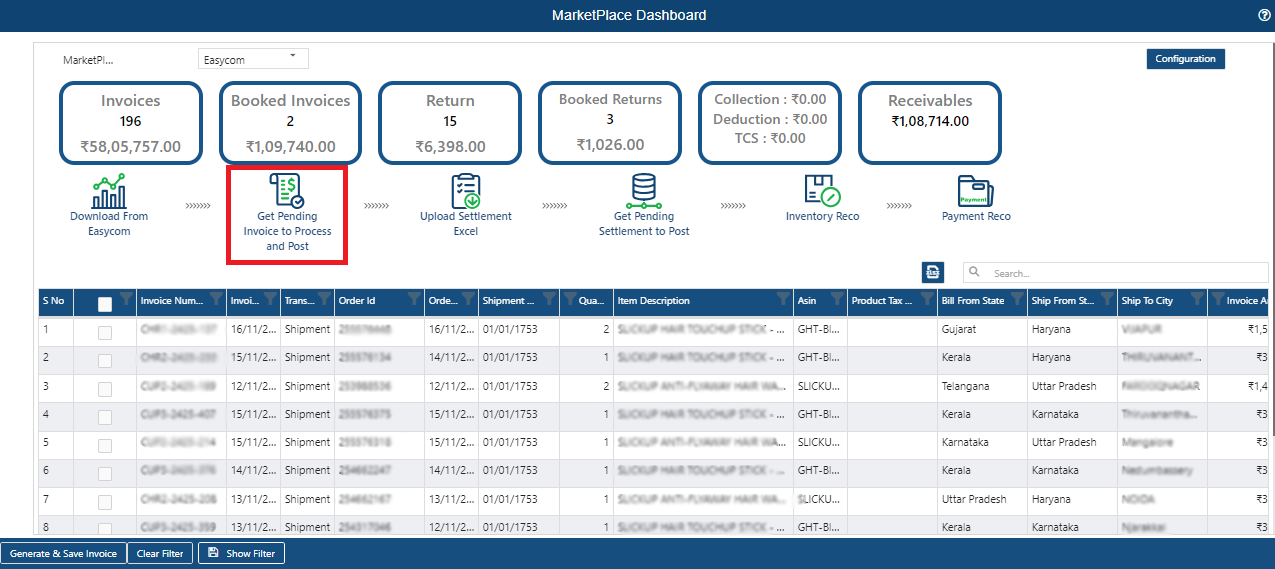The image size is (1275, 569).
Task: Open Get Pending Invoice to Process icon
Action: (287, 190)
